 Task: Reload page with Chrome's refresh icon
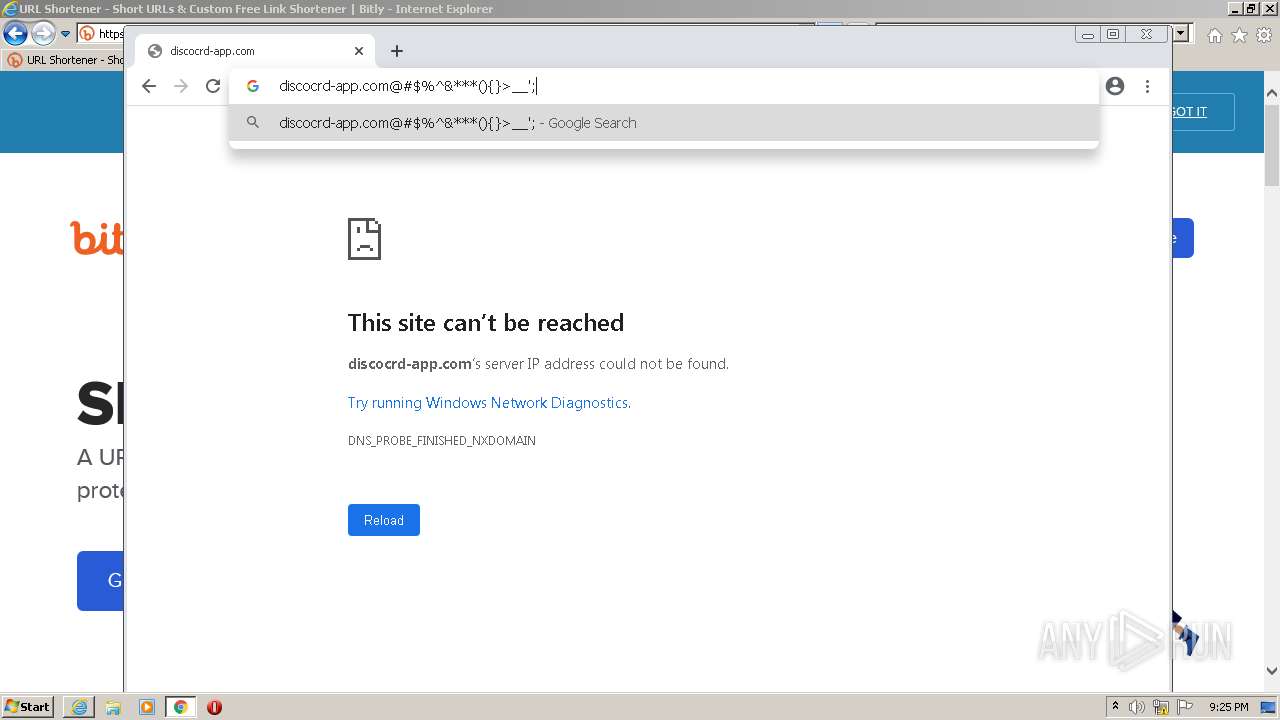[213, 86]
